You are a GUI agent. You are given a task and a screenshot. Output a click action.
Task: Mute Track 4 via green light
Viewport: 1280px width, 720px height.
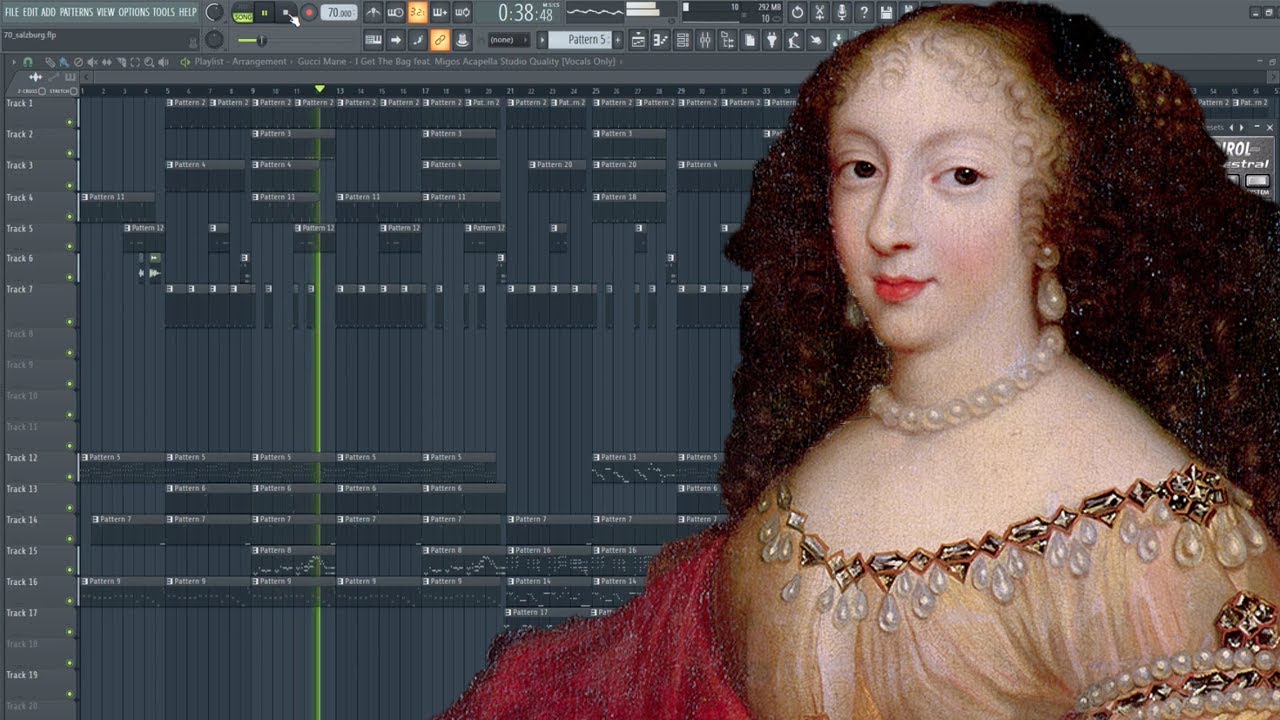pos(69,216)
